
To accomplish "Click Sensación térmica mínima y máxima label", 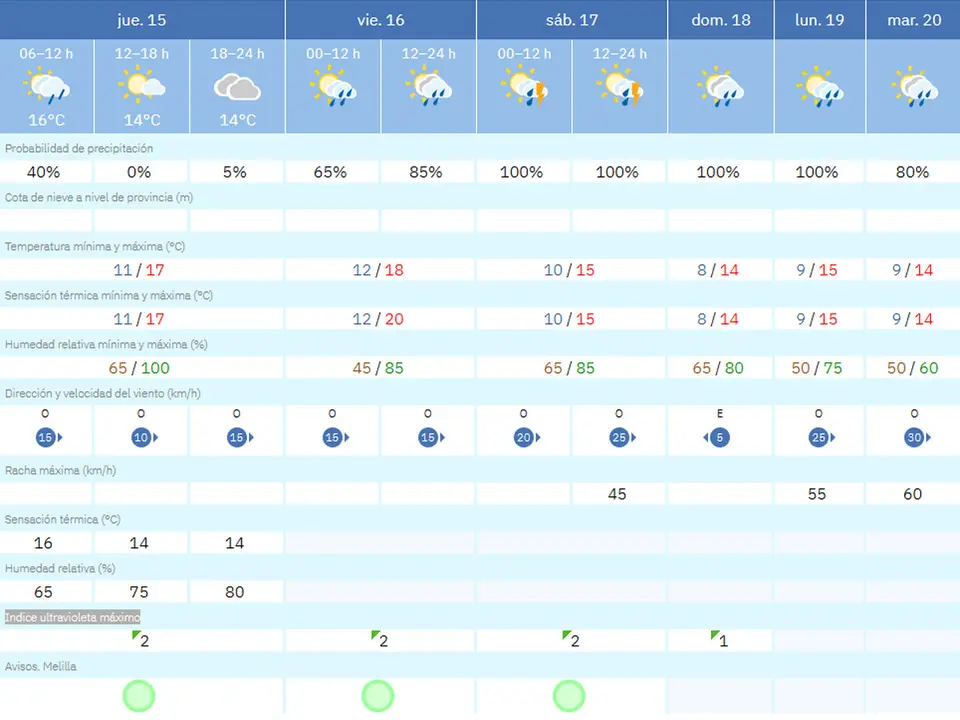I will point(109,295).
